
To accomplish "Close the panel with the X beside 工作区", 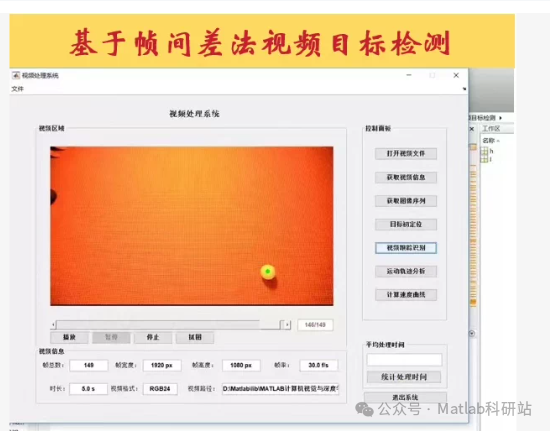I will coord(472,129).
